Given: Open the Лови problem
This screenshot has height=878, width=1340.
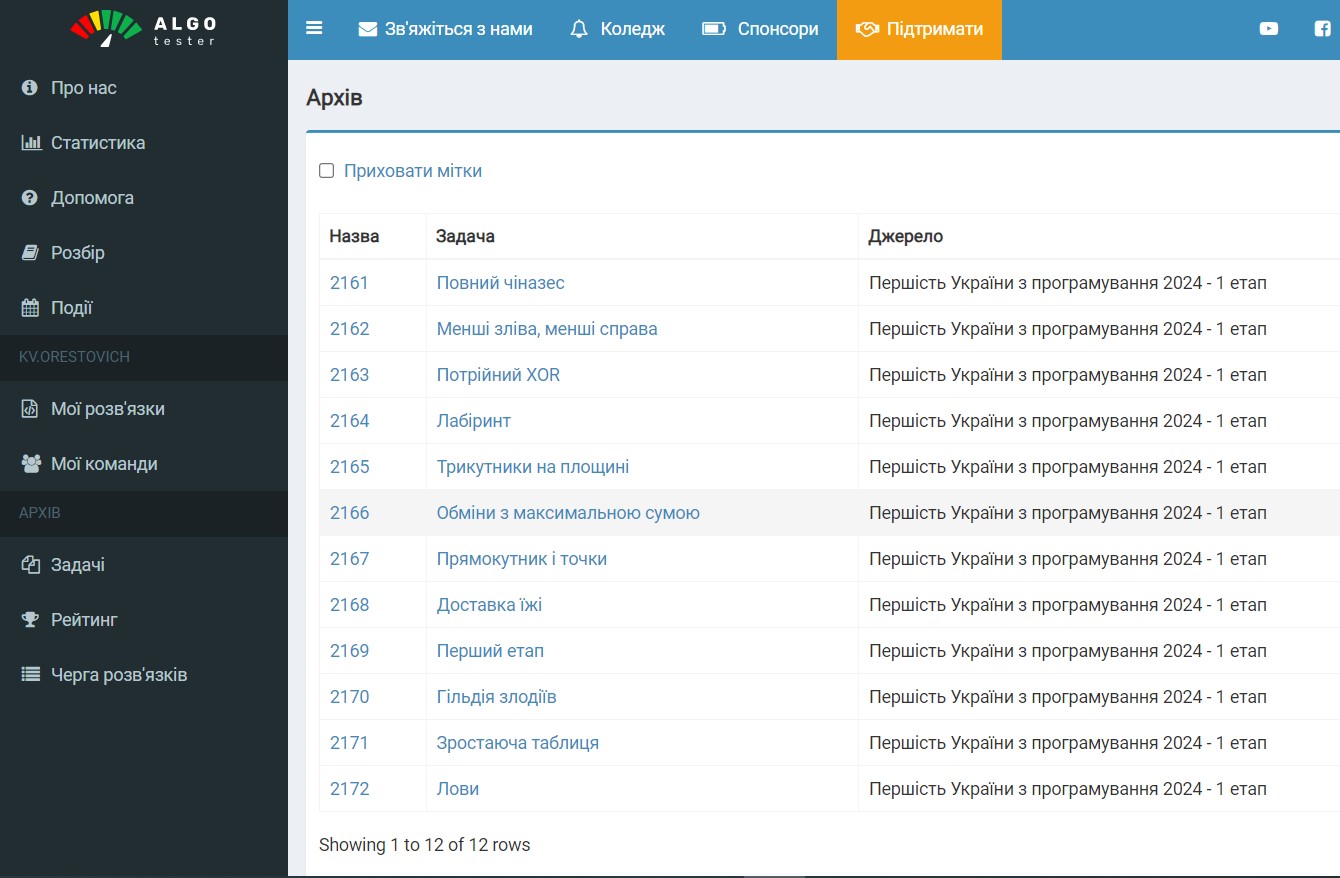Looking at the screenshot, I should (x=457, y=789).
